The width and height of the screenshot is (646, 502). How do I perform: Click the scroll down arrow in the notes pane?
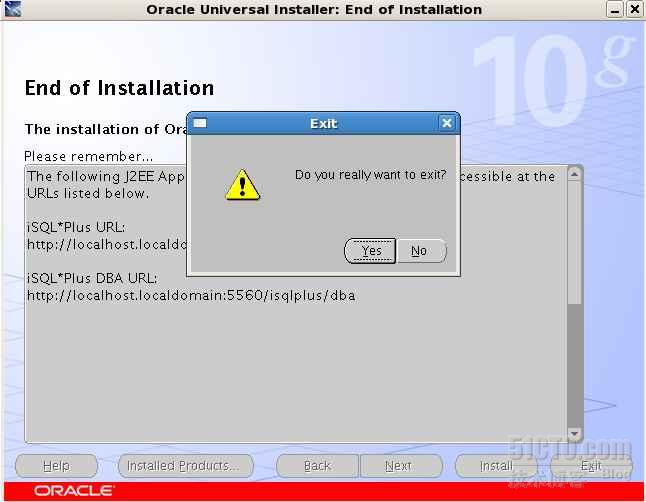(574, 433)
